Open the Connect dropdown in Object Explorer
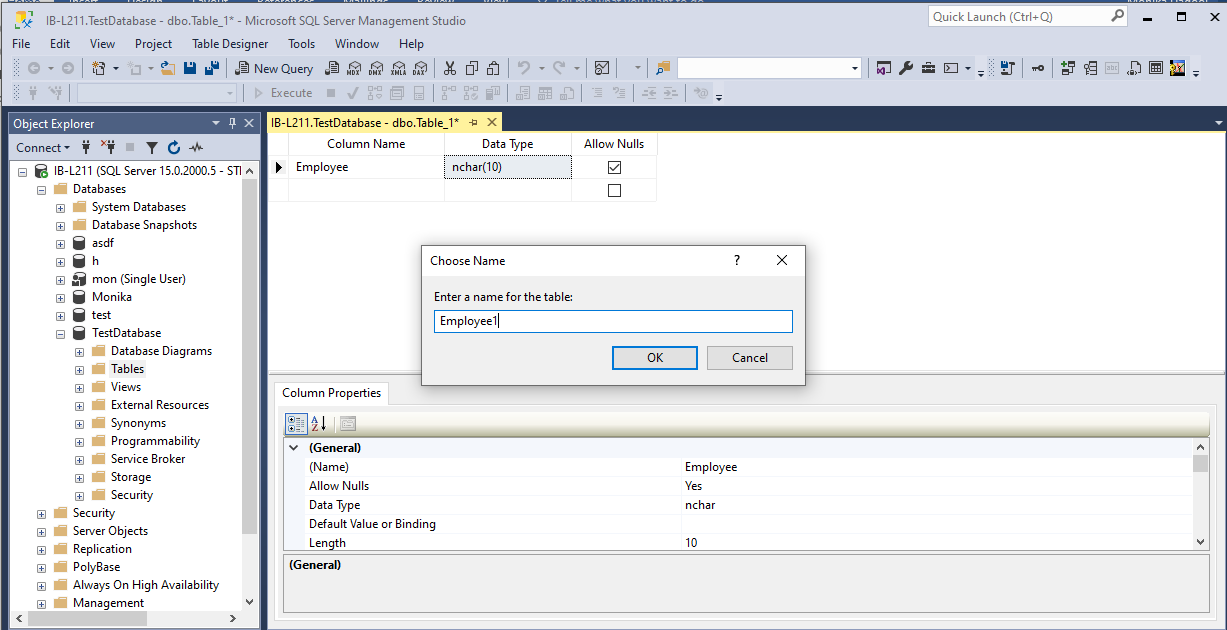The height and width of the screenshot is (630, 1227). pos(43,147)
